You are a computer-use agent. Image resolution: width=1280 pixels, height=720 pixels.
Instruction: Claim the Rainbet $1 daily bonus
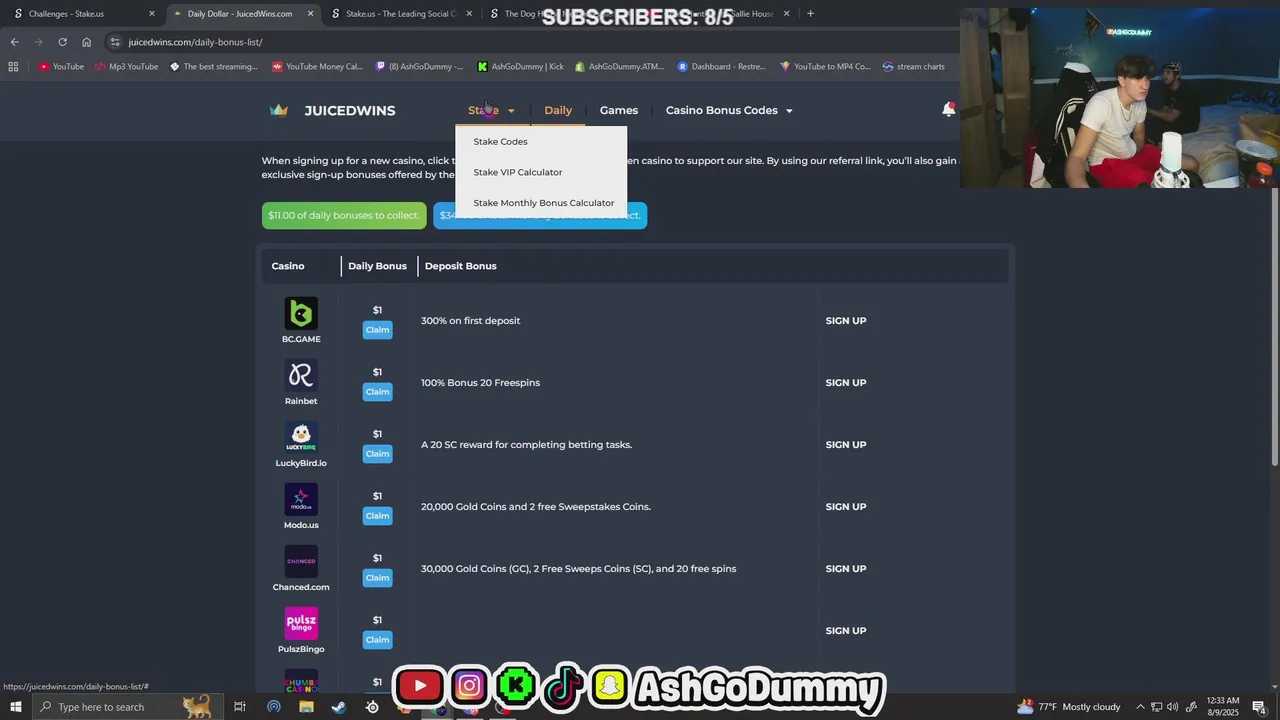[x=377, y=392]
